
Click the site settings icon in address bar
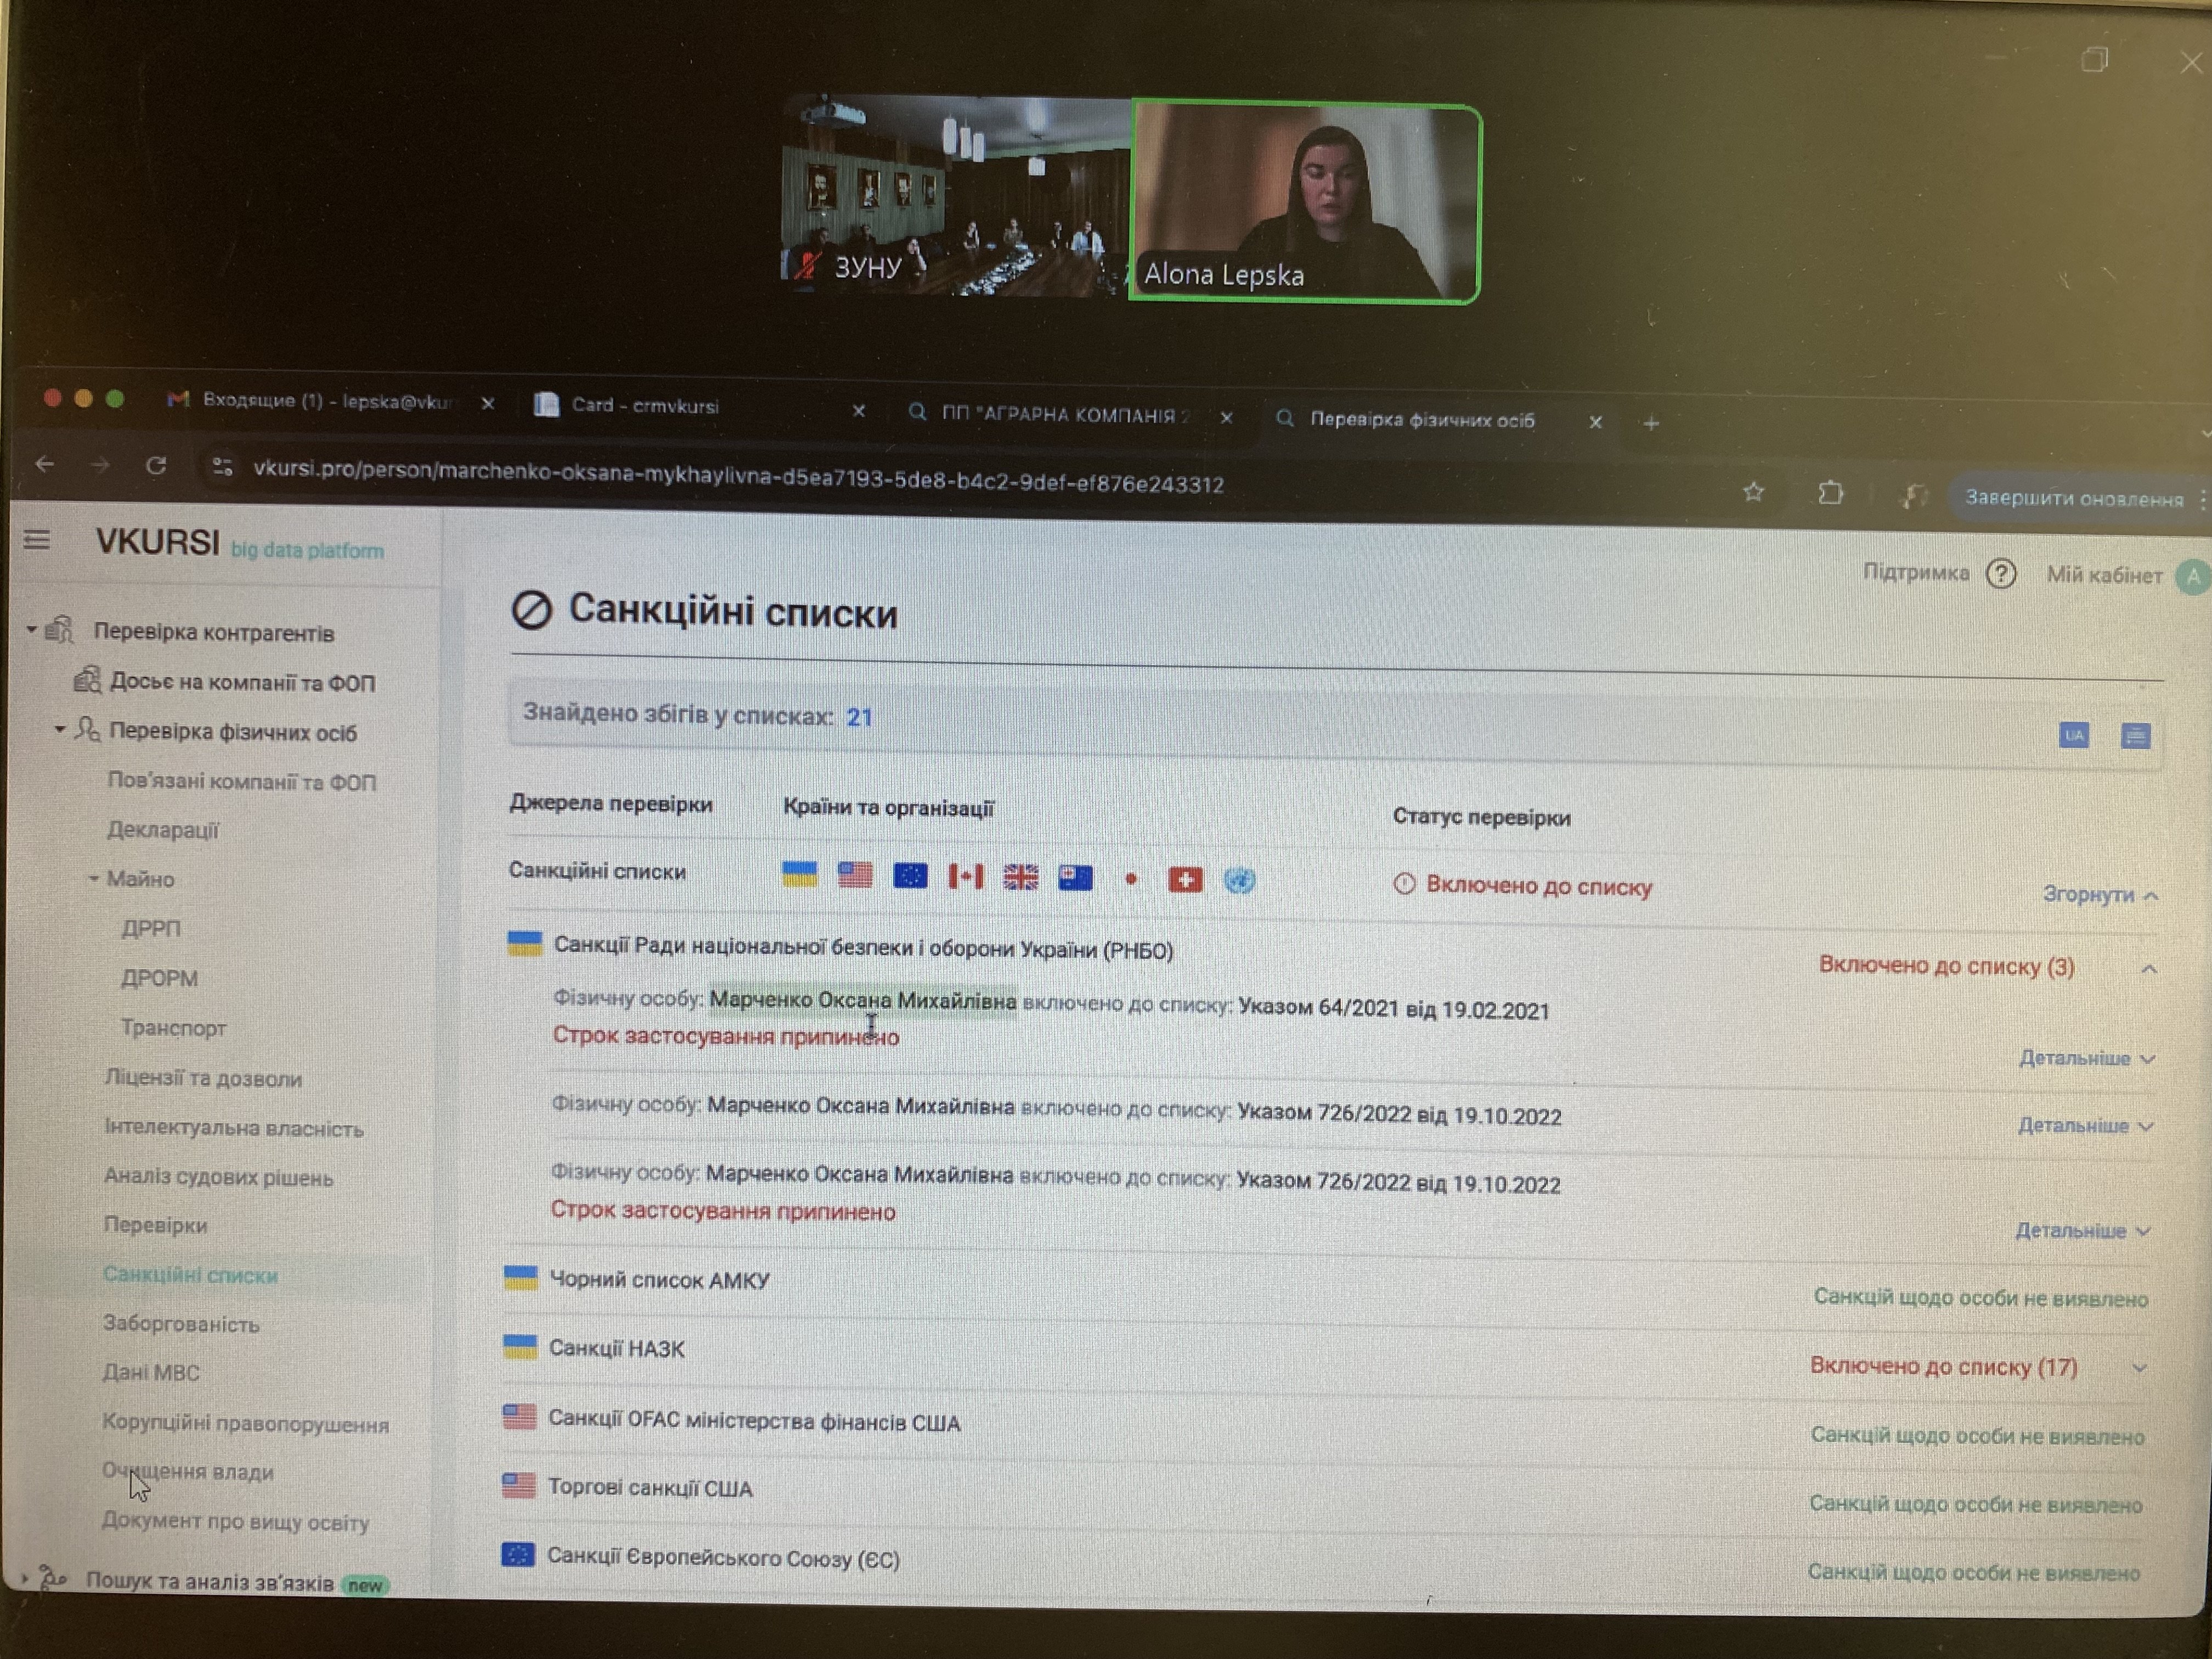coord(222,467)
